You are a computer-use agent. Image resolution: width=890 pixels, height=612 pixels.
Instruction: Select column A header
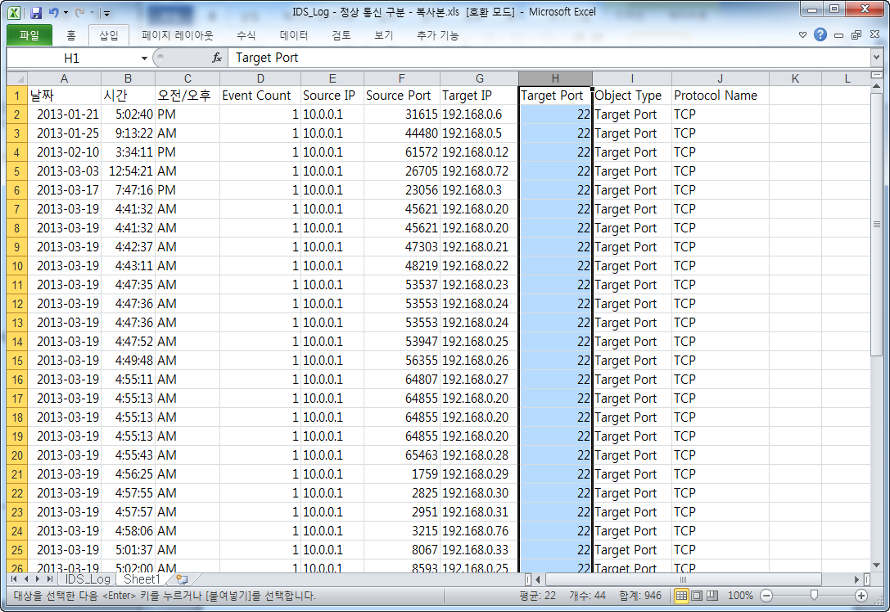pos(64,78)
